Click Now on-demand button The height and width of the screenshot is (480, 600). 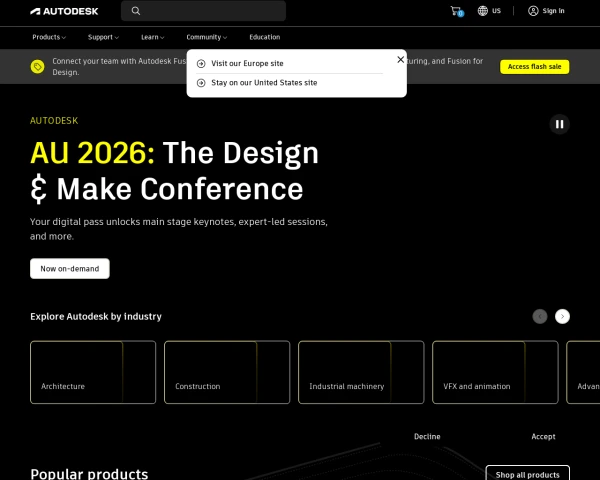(x=70, y=268)
